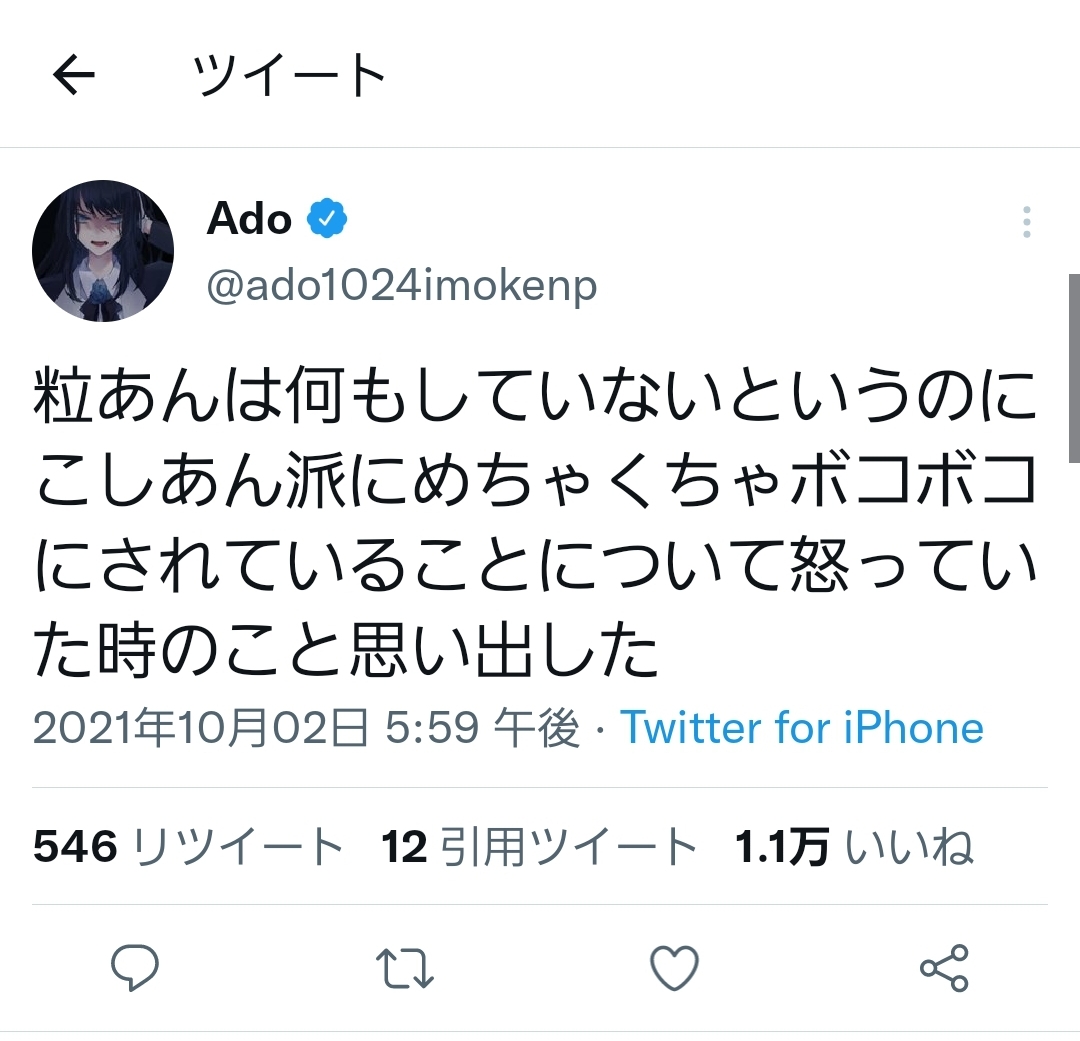Viewport: 1080px width, 1041px height.
Task: Tap the tweet line mentioning こしあん派
Action: point(535,480)
